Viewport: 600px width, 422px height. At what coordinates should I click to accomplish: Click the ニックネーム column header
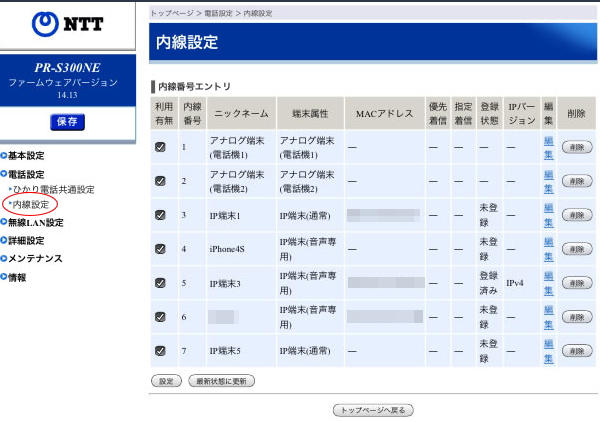241,114
